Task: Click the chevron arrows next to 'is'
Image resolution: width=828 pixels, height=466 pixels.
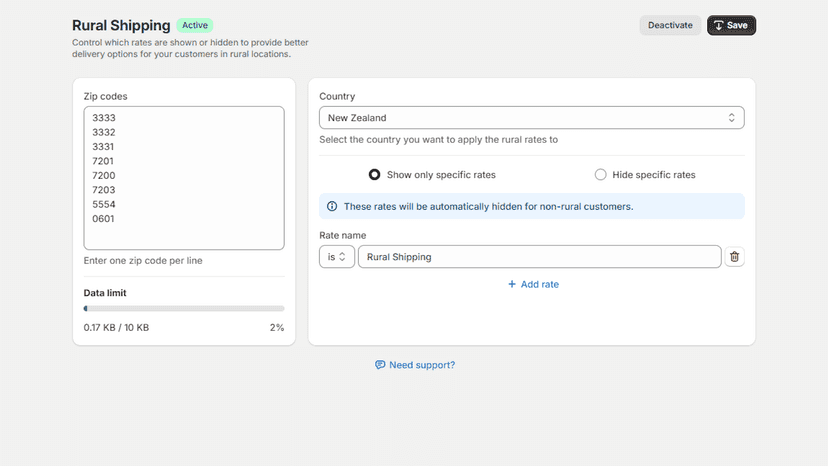Action: click(342, 257)
